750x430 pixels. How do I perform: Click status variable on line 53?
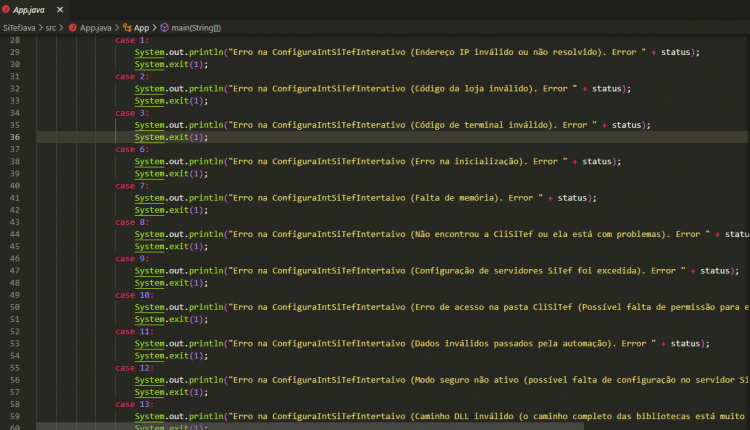(685, 343)
